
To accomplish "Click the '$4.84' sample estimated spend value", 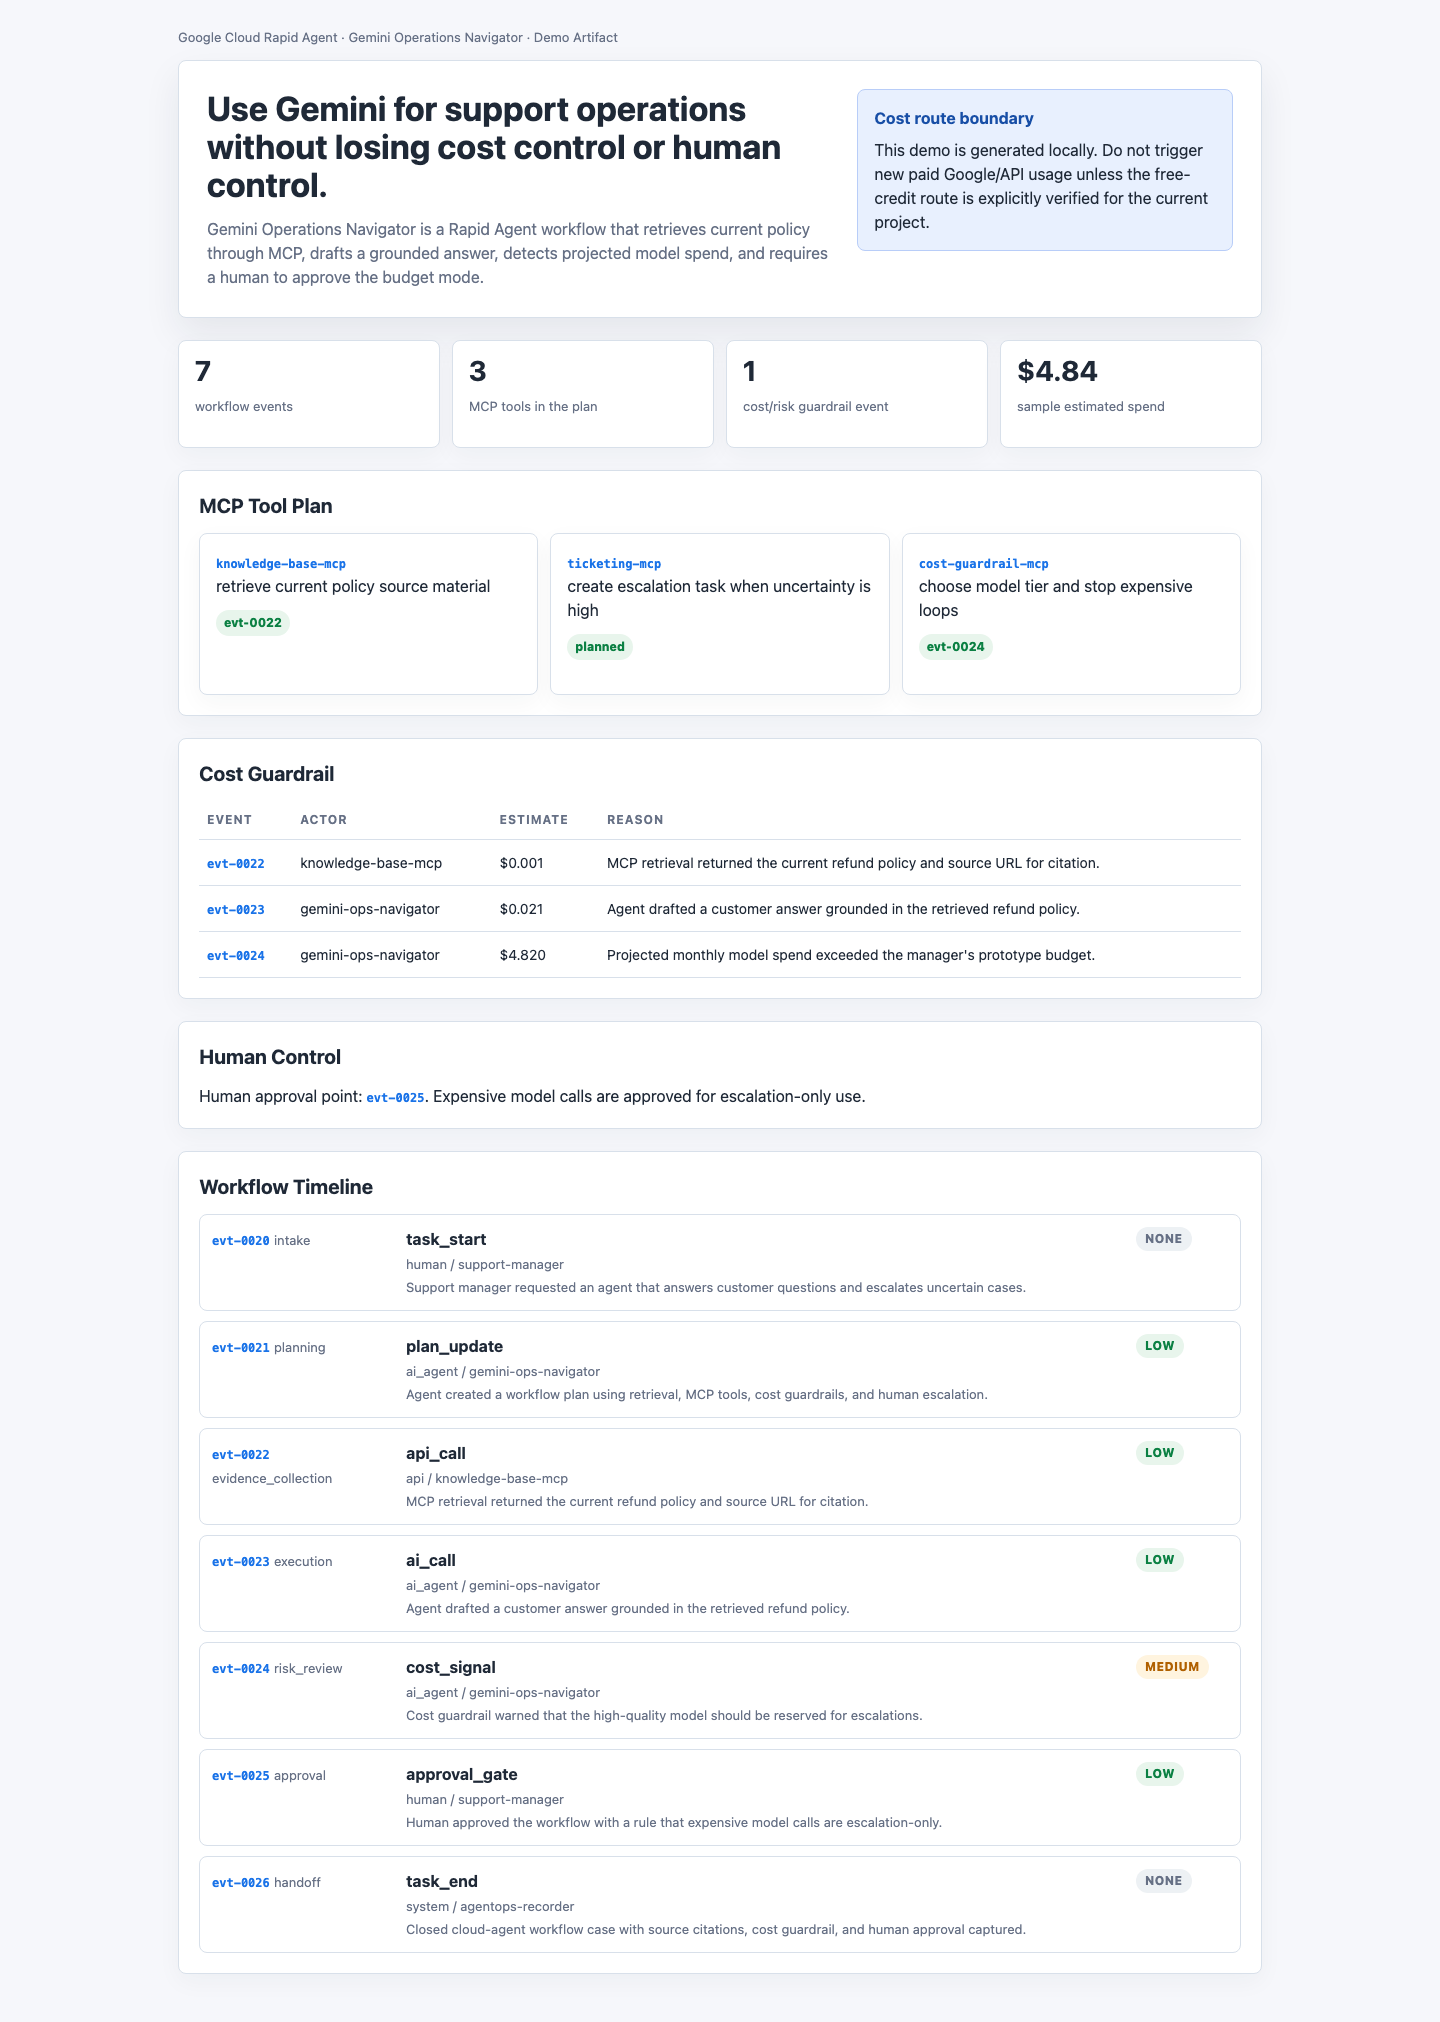I will 1057,371.
